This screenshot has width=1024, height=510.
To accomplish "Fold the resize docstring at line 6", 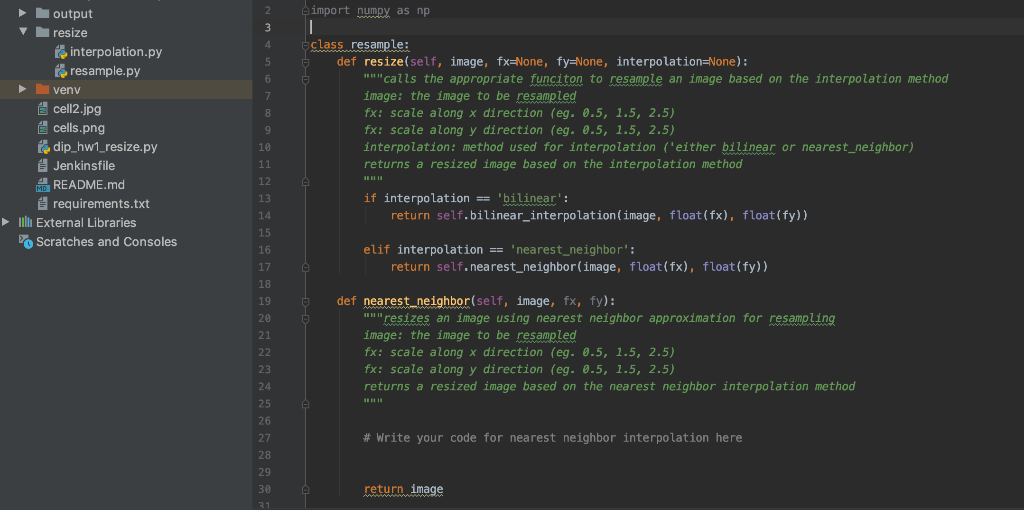I will (305, 79).
